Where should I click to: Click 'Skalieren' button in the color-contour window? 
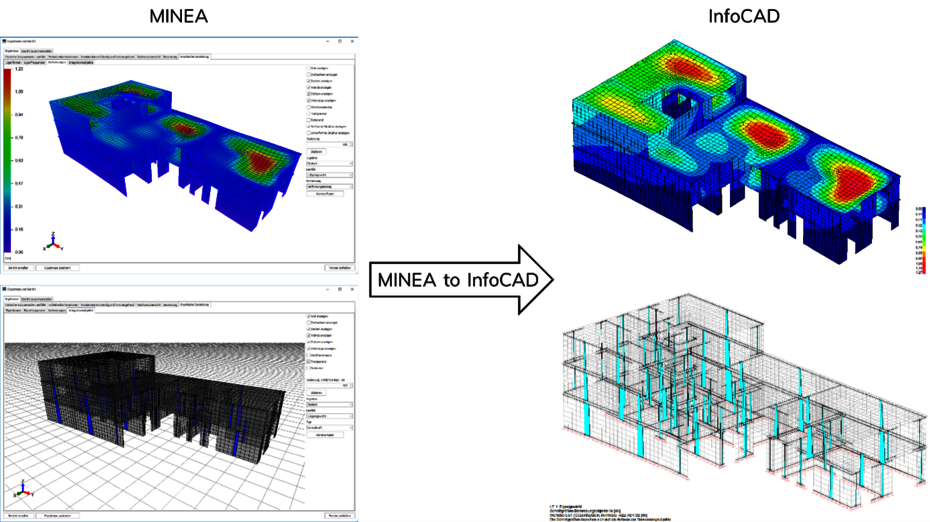pyautogui.click(x=317, y=151)
